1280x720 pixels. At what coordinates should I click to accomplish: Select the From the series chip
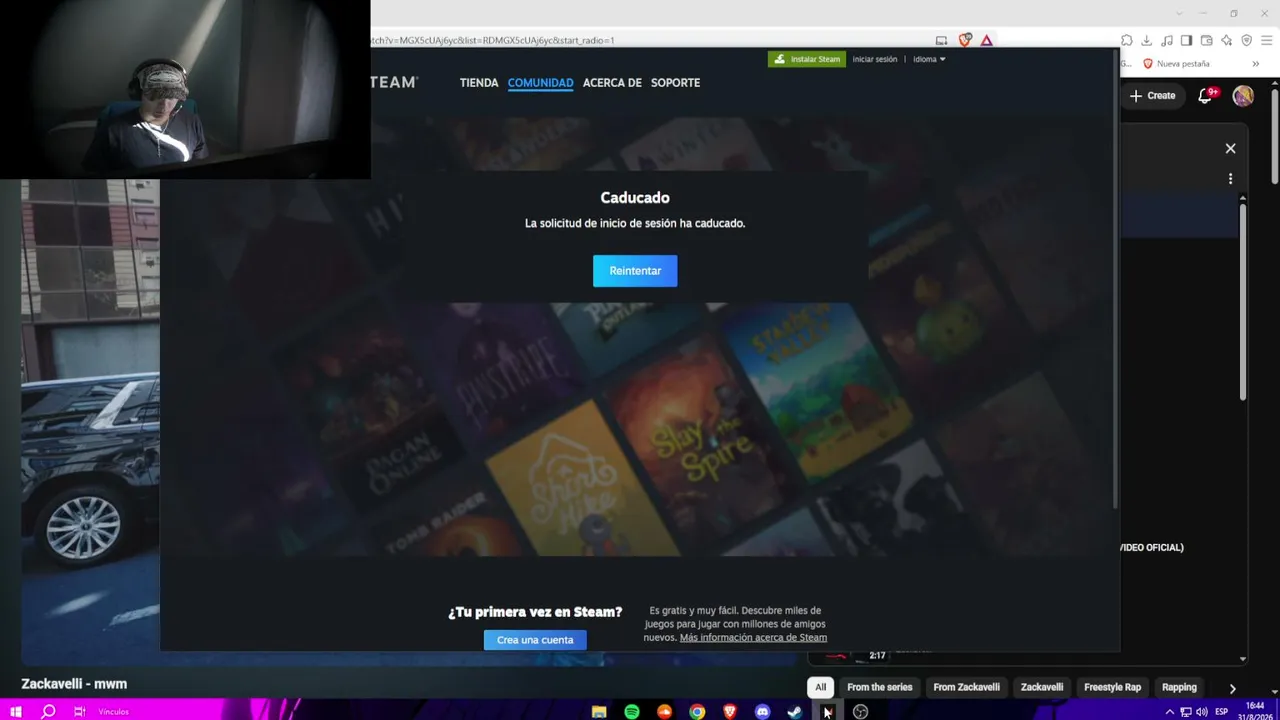[880, 687]
